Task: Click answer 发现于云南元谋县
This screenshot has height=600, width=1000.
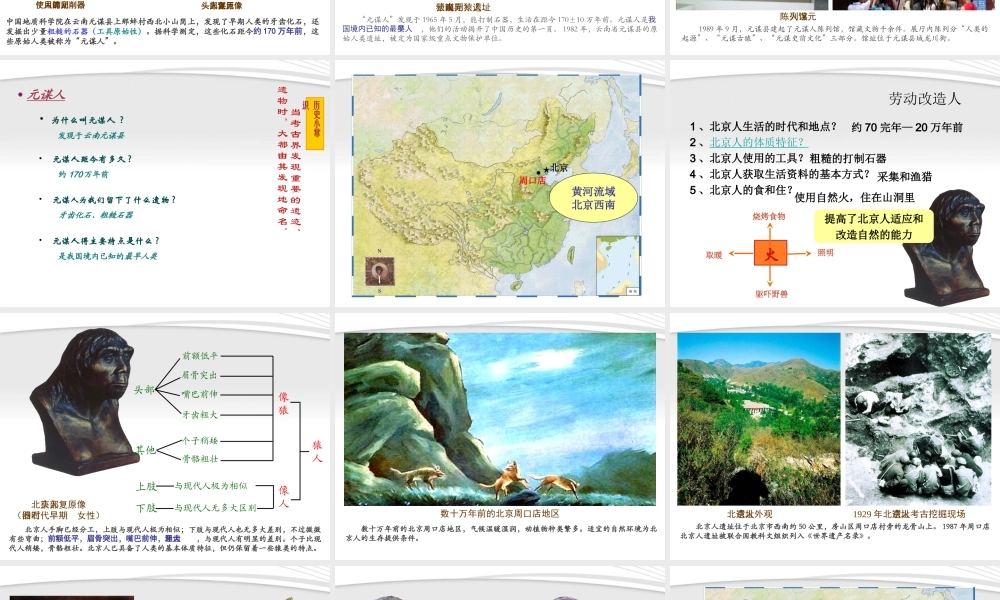Action: point(91,135)
